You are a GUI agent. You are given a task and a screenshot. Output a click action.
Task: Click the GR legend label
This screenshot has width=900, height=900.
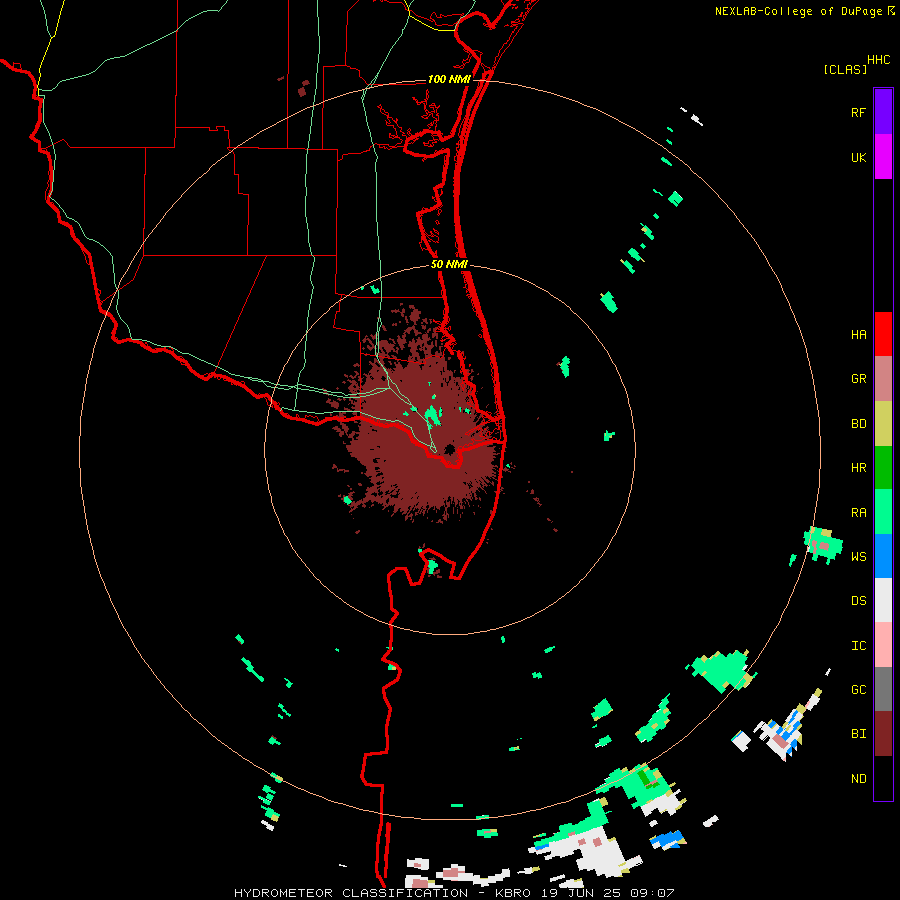click(858, 379)
